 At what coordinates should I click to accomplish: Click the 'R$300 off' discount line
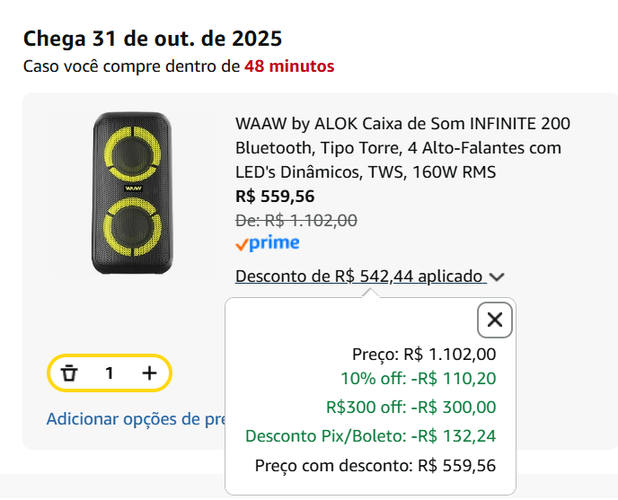(x=410, y=407)
